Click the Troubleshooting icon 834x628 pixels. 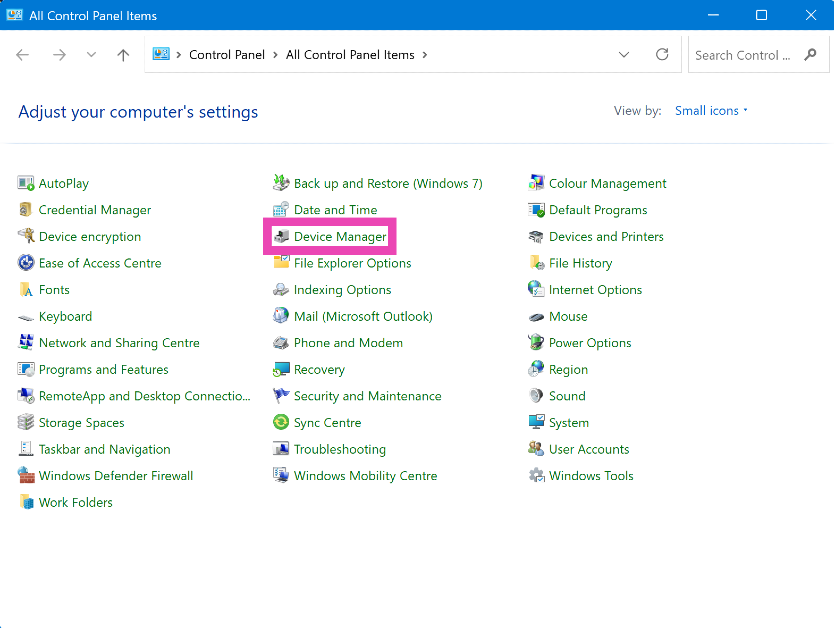pos(281,450)
